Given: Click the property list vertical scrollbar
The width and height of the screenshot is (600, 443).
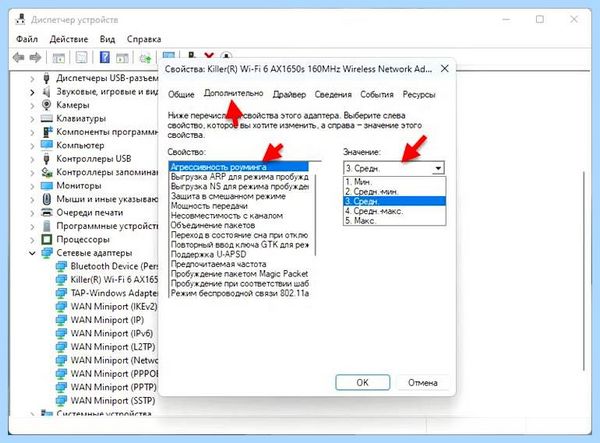Looking at the screenshot, I should click(316, 215).
